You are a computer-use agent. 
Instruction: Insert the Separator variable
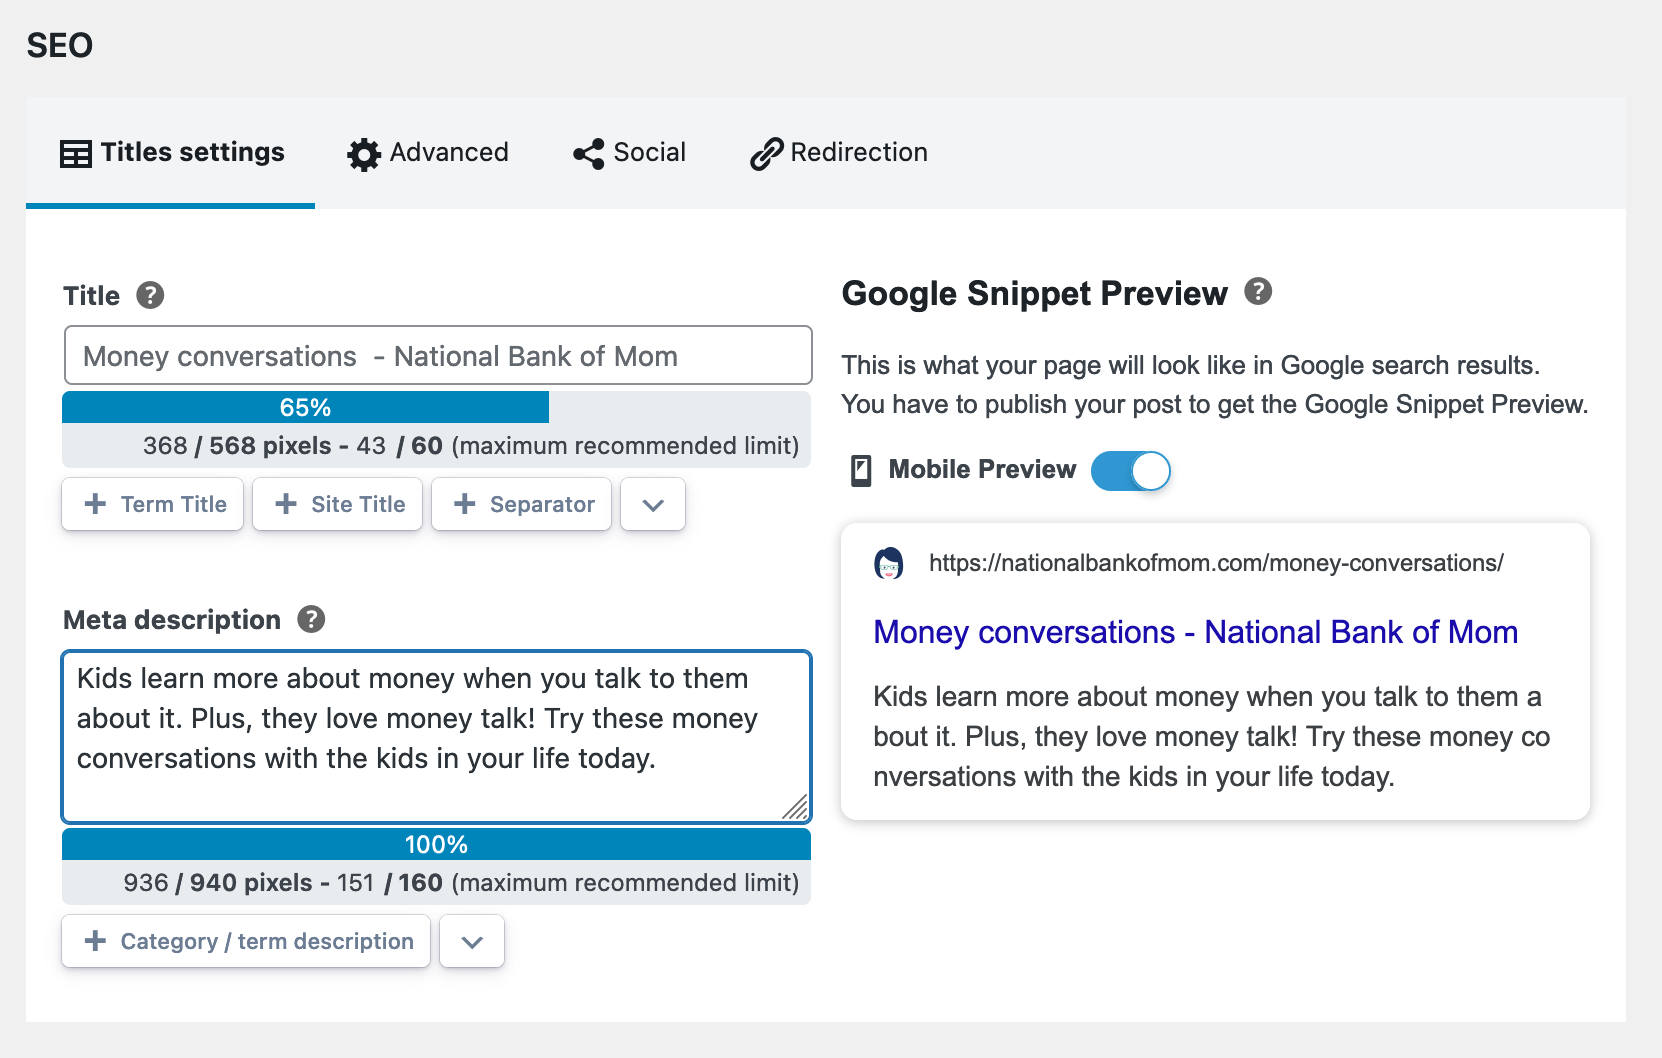click(522, 504)
